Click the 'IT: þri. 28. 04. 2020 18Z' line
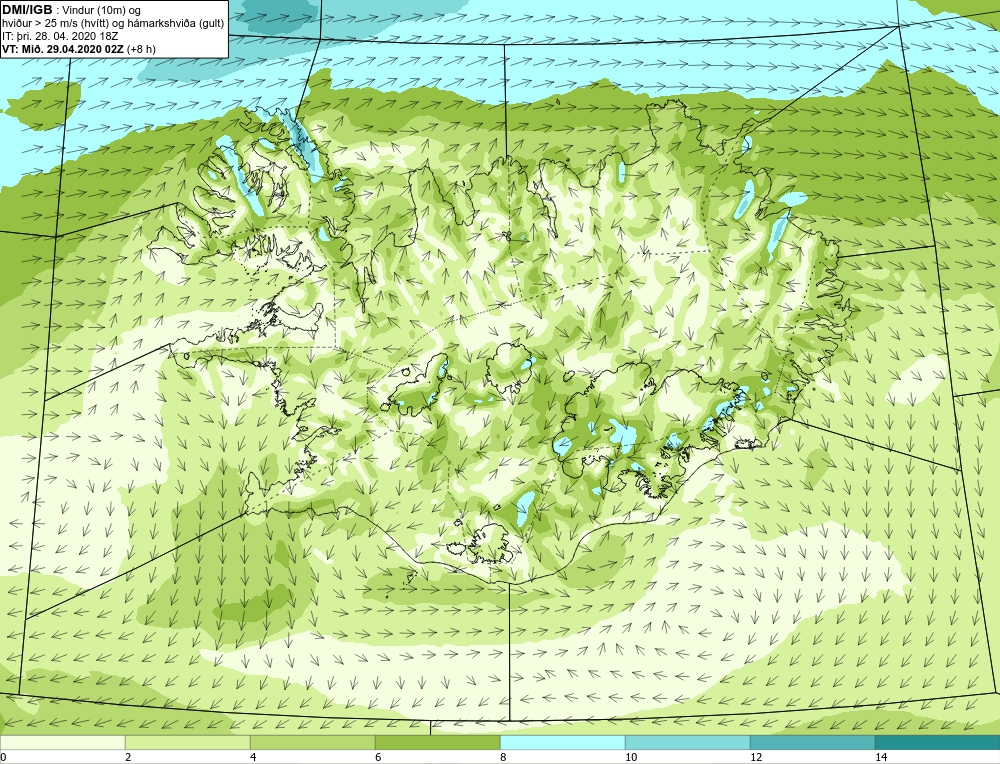 click(x=60, y=36)
